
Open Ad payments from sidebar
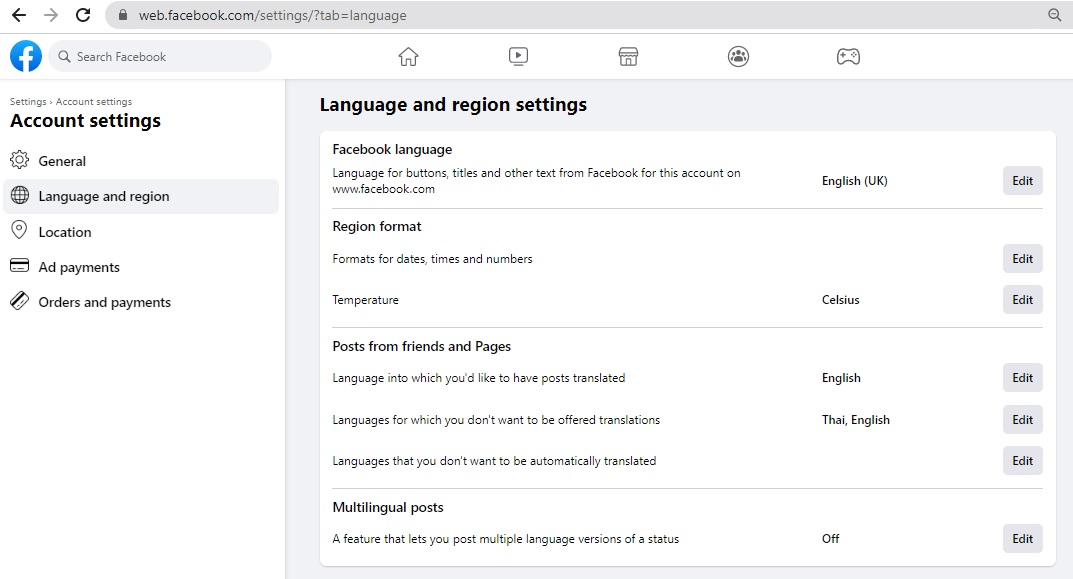point(79,267)
